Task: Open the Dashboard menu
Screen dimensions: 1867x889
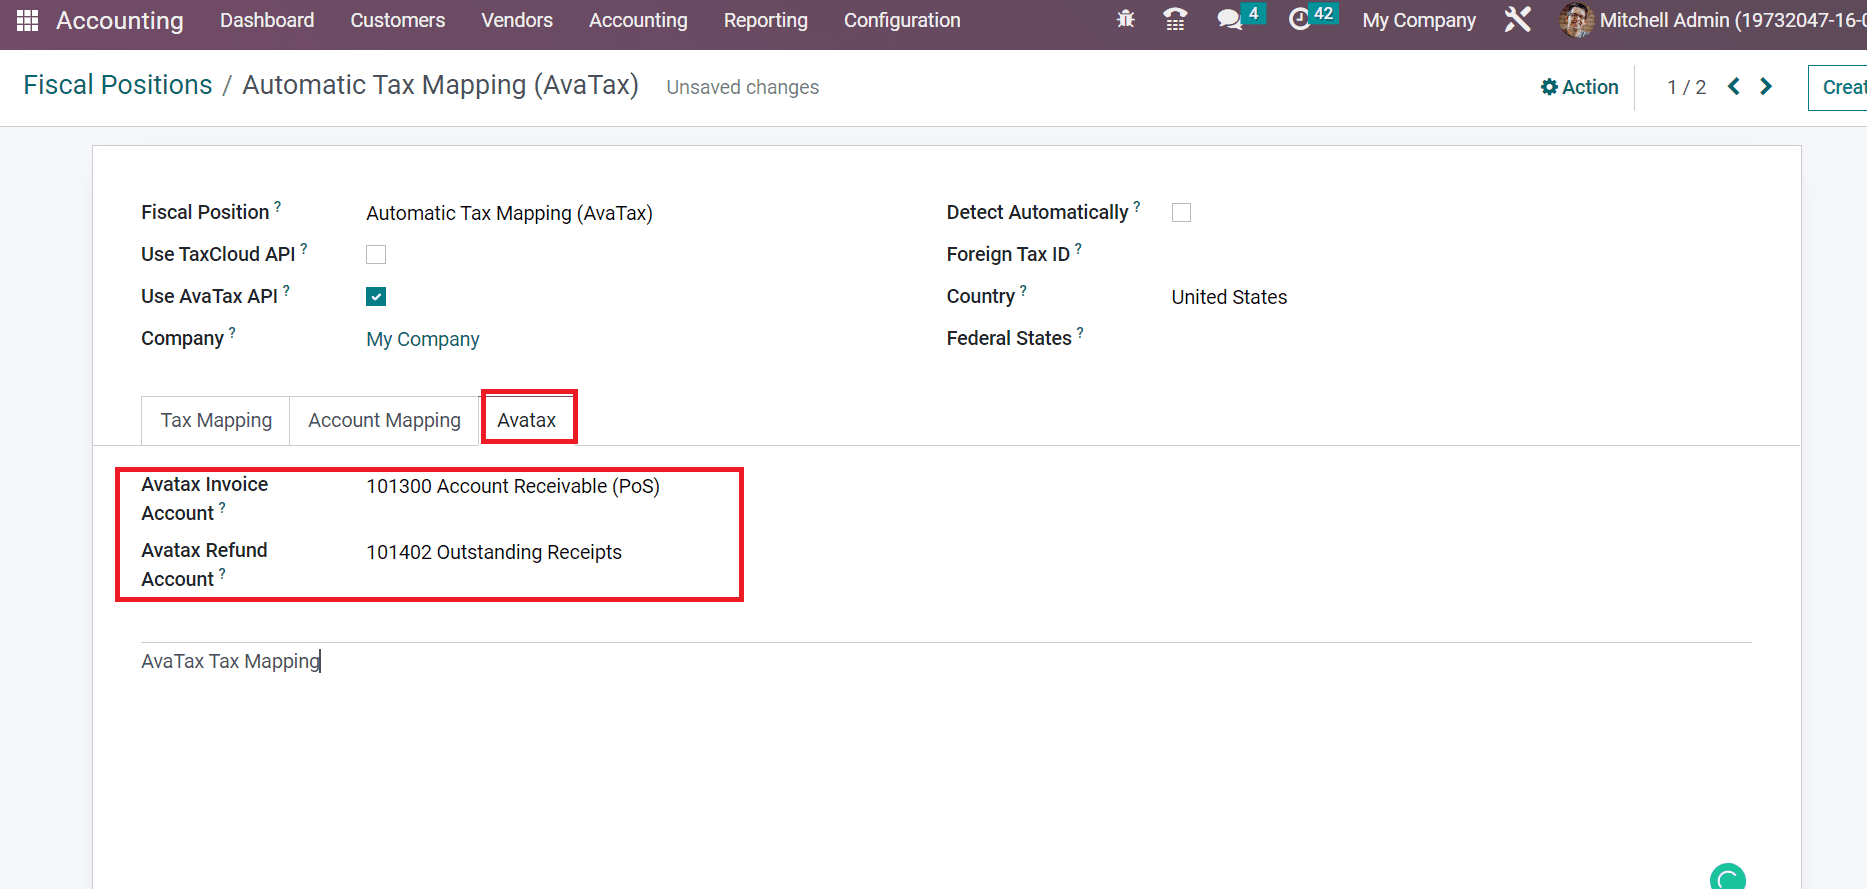Action: point(267,20)
